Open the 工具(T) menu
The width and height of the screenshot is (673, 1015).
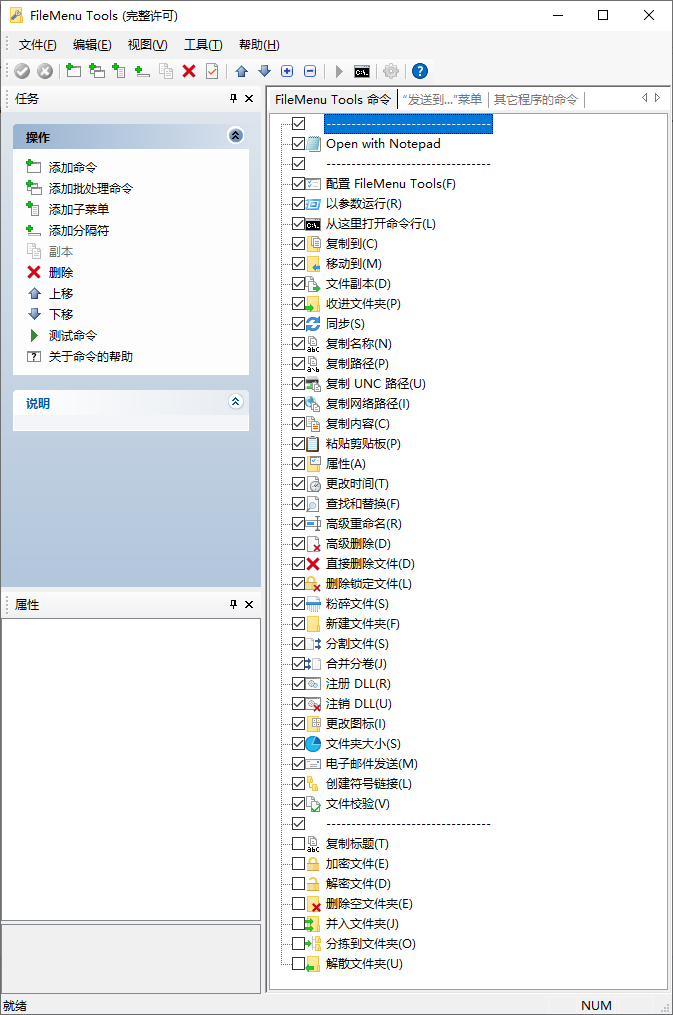pos(203,45)
